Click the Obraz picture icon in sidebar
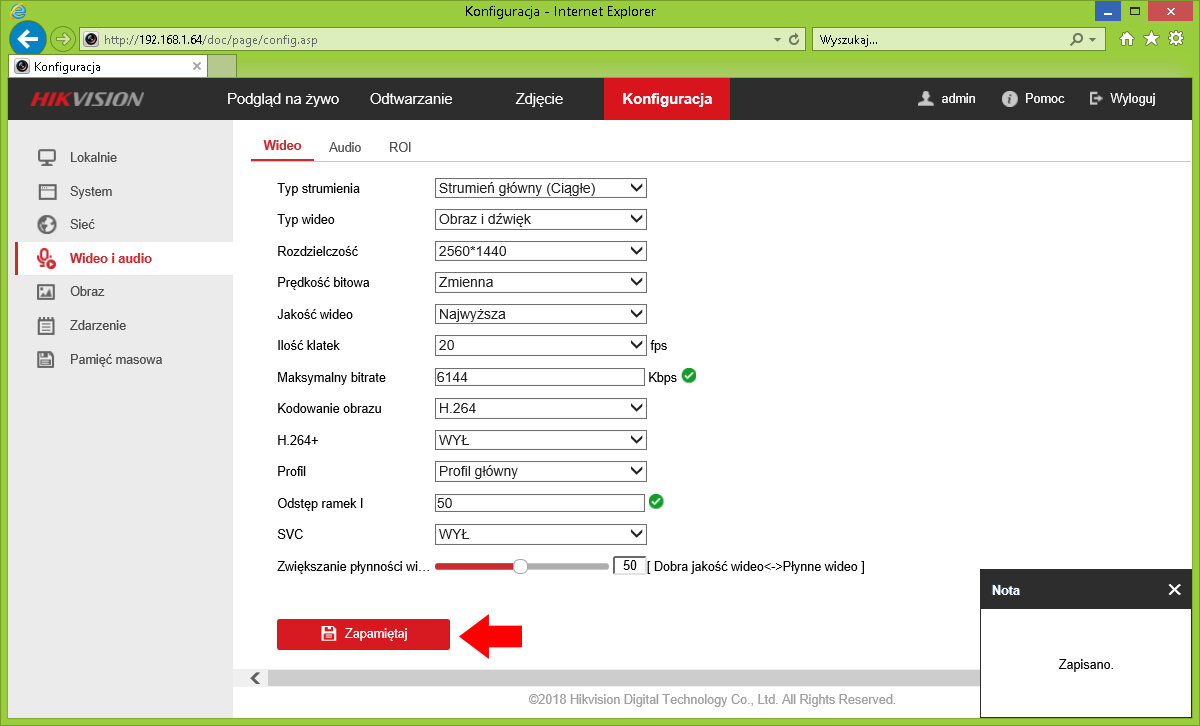 point(46,292)
